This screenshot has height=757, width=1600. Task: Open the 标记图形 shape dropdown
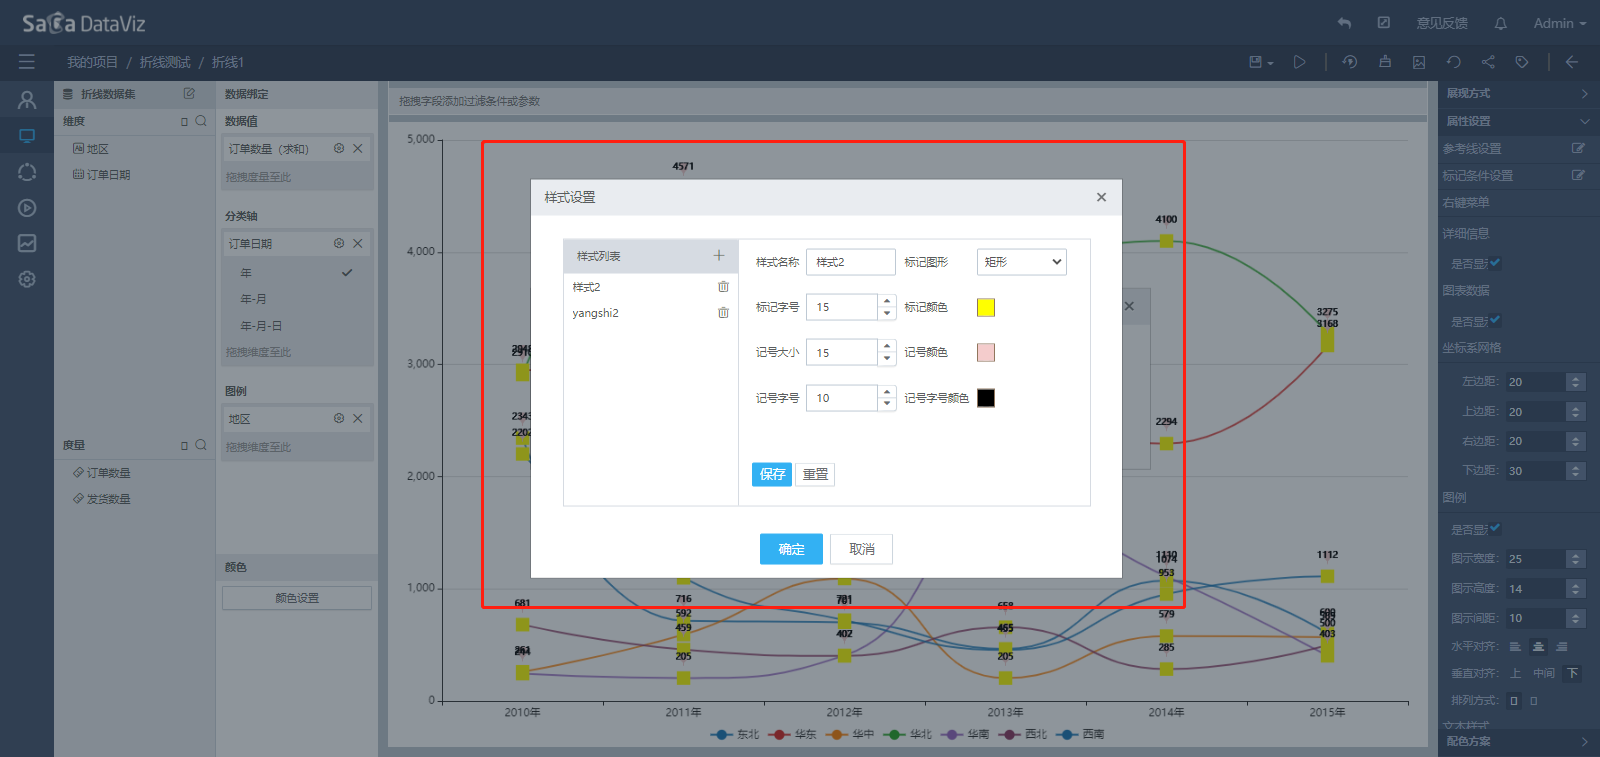(x=1021, y=262)
